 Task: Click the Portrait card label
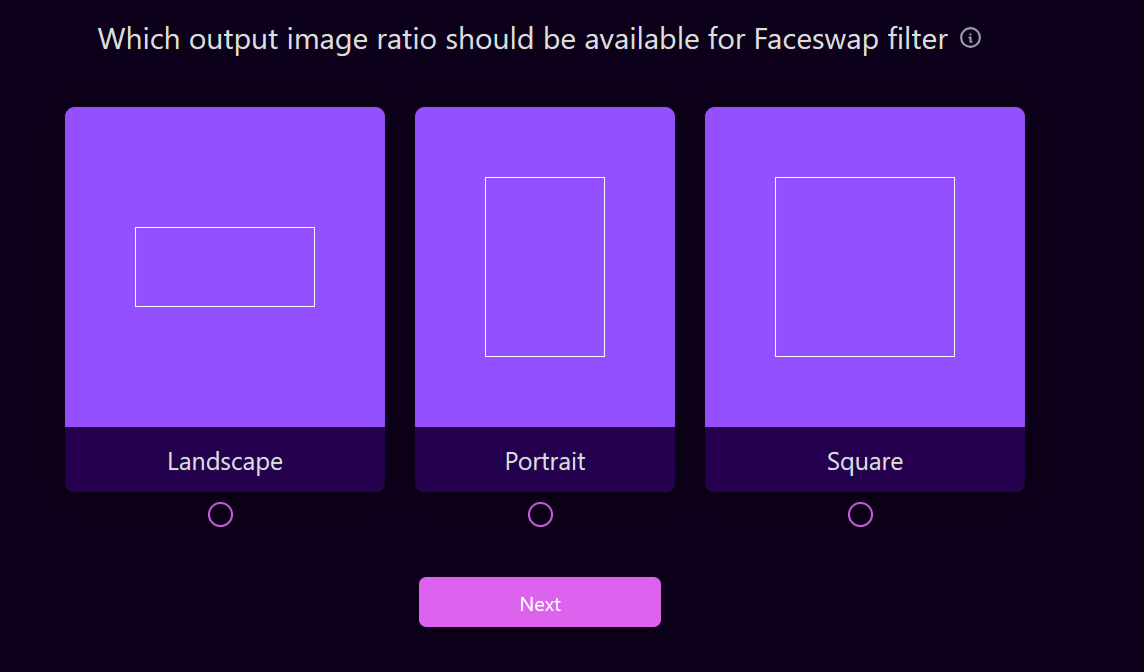tap(545, 461)
